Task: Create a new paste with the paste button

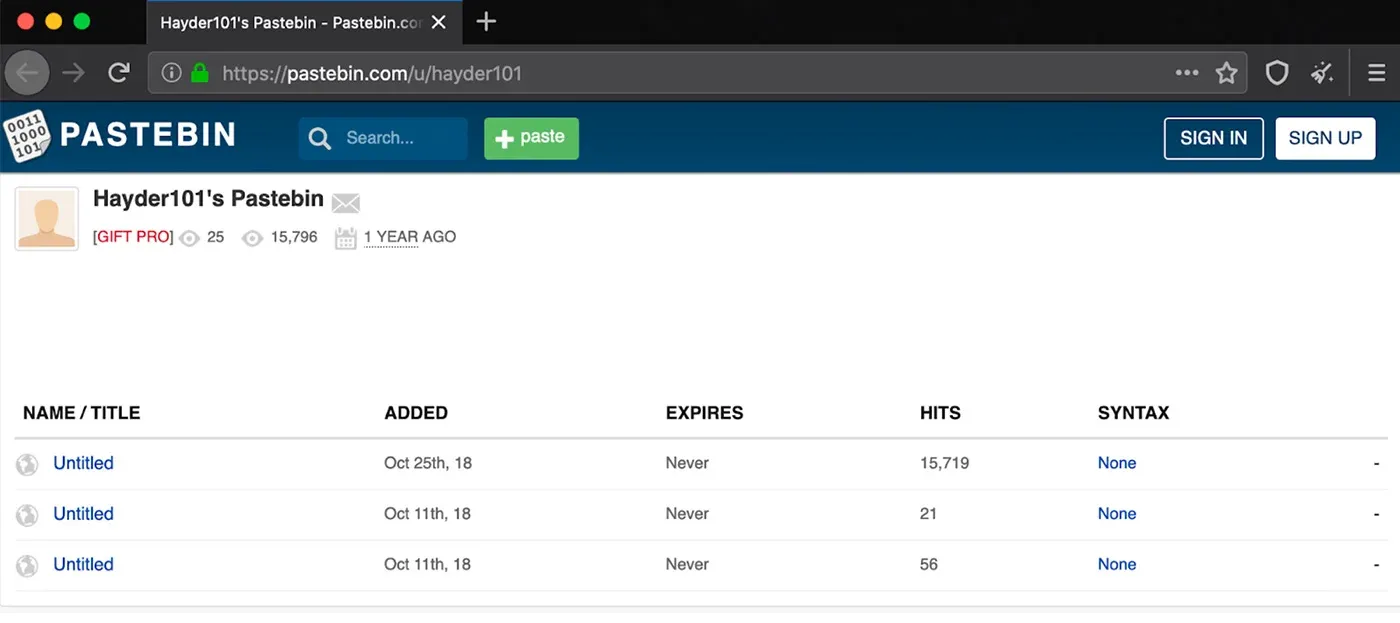Action: (531, 138)
